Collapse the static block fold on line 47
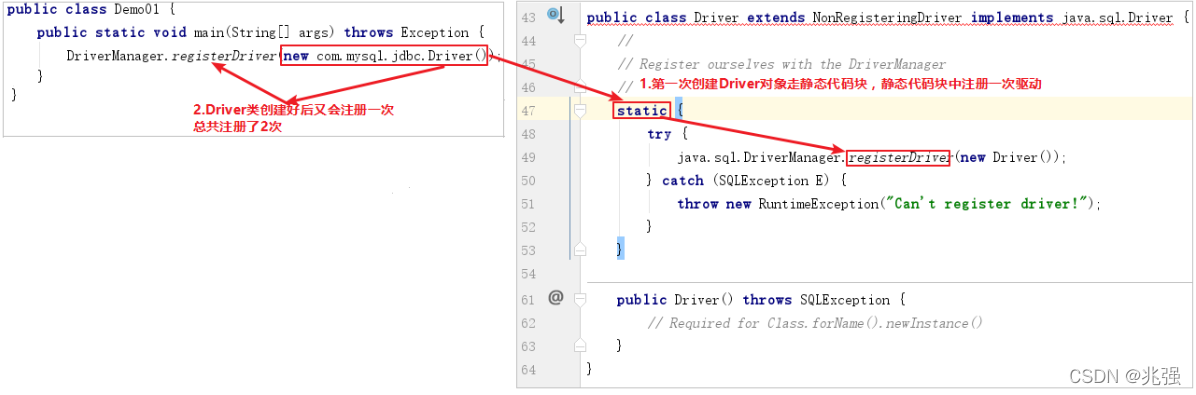This screenshot has height=395, width=1196. coord(580,111)
